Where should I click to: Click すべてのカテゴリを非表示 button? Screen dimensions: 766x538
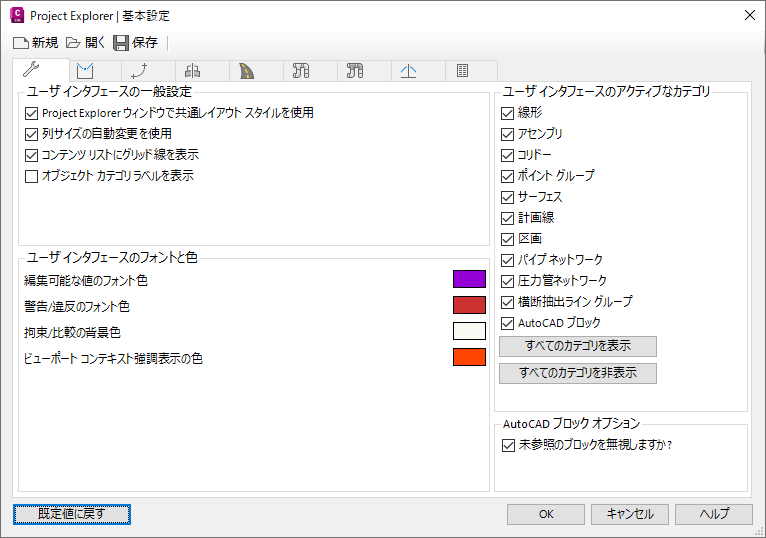click(578, 373)
